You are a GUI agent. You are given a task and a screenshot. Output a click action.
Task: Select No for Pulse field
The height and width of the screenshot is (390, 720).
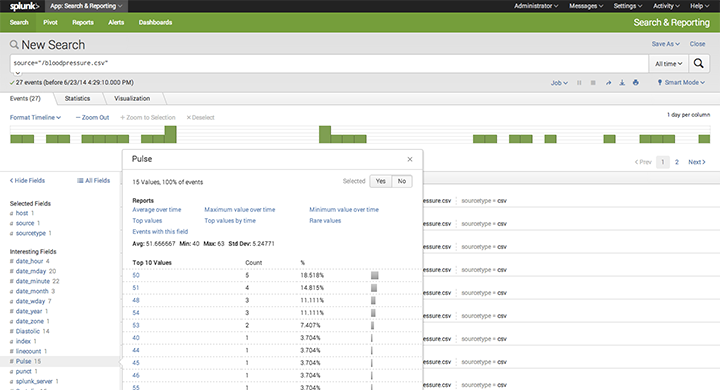pos(402,181)
